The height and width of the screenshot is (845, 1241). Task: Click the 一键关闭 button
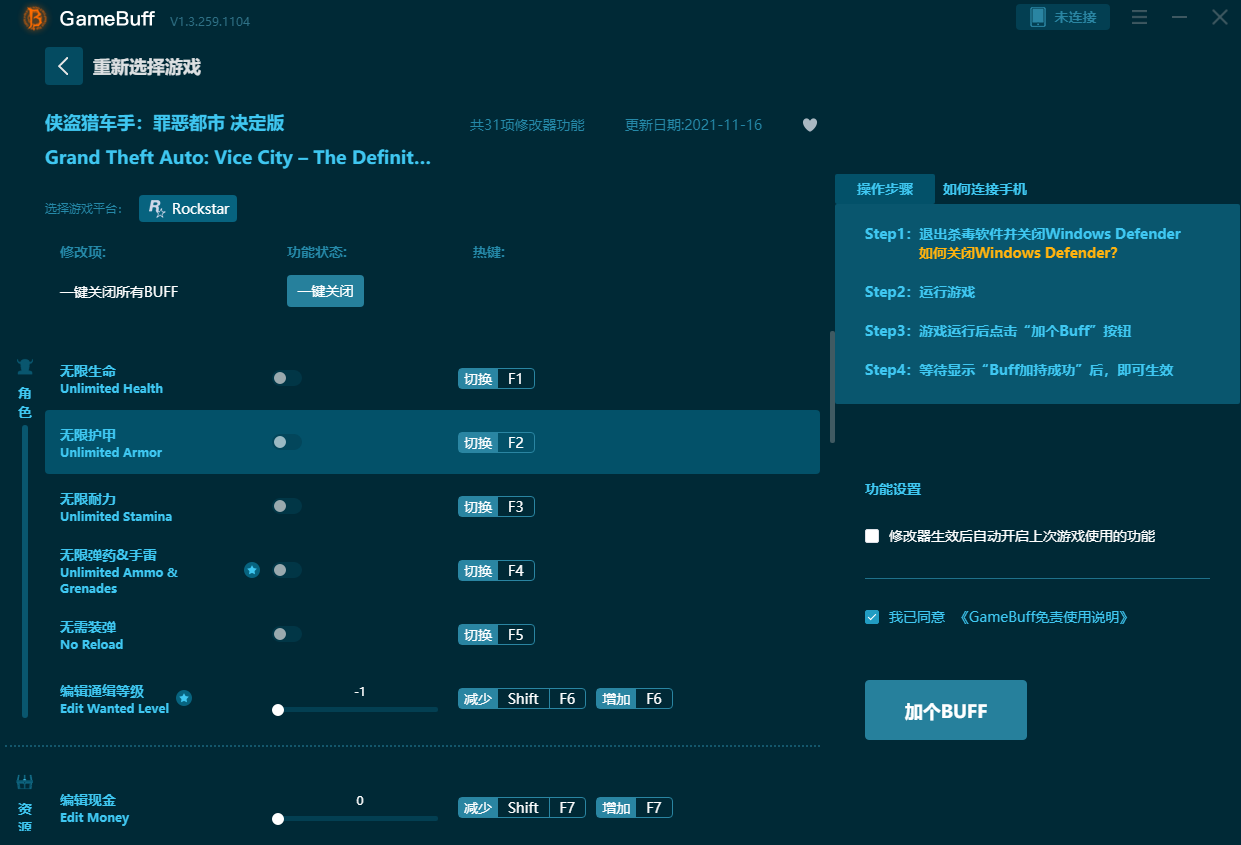coord(325,291)
